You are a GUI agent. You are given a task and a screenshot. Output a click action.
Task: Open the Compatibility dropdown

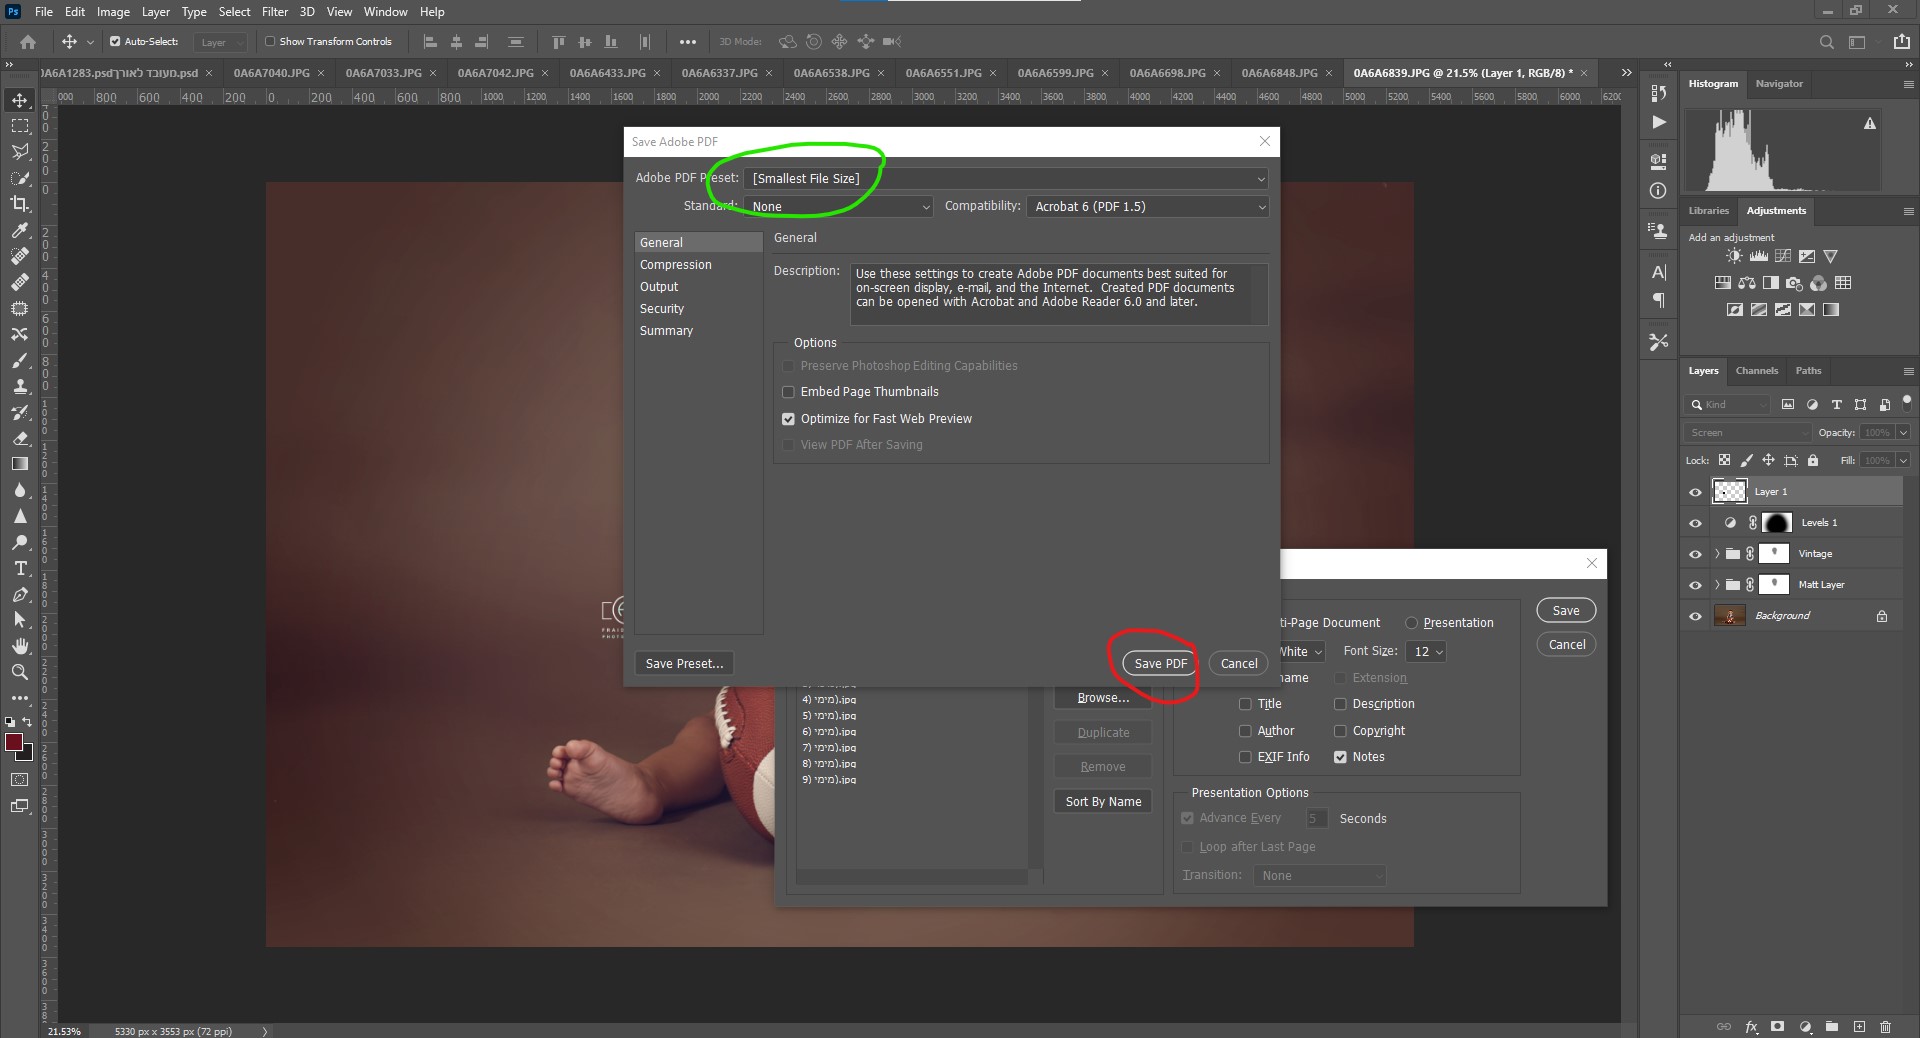(1148, 207)
